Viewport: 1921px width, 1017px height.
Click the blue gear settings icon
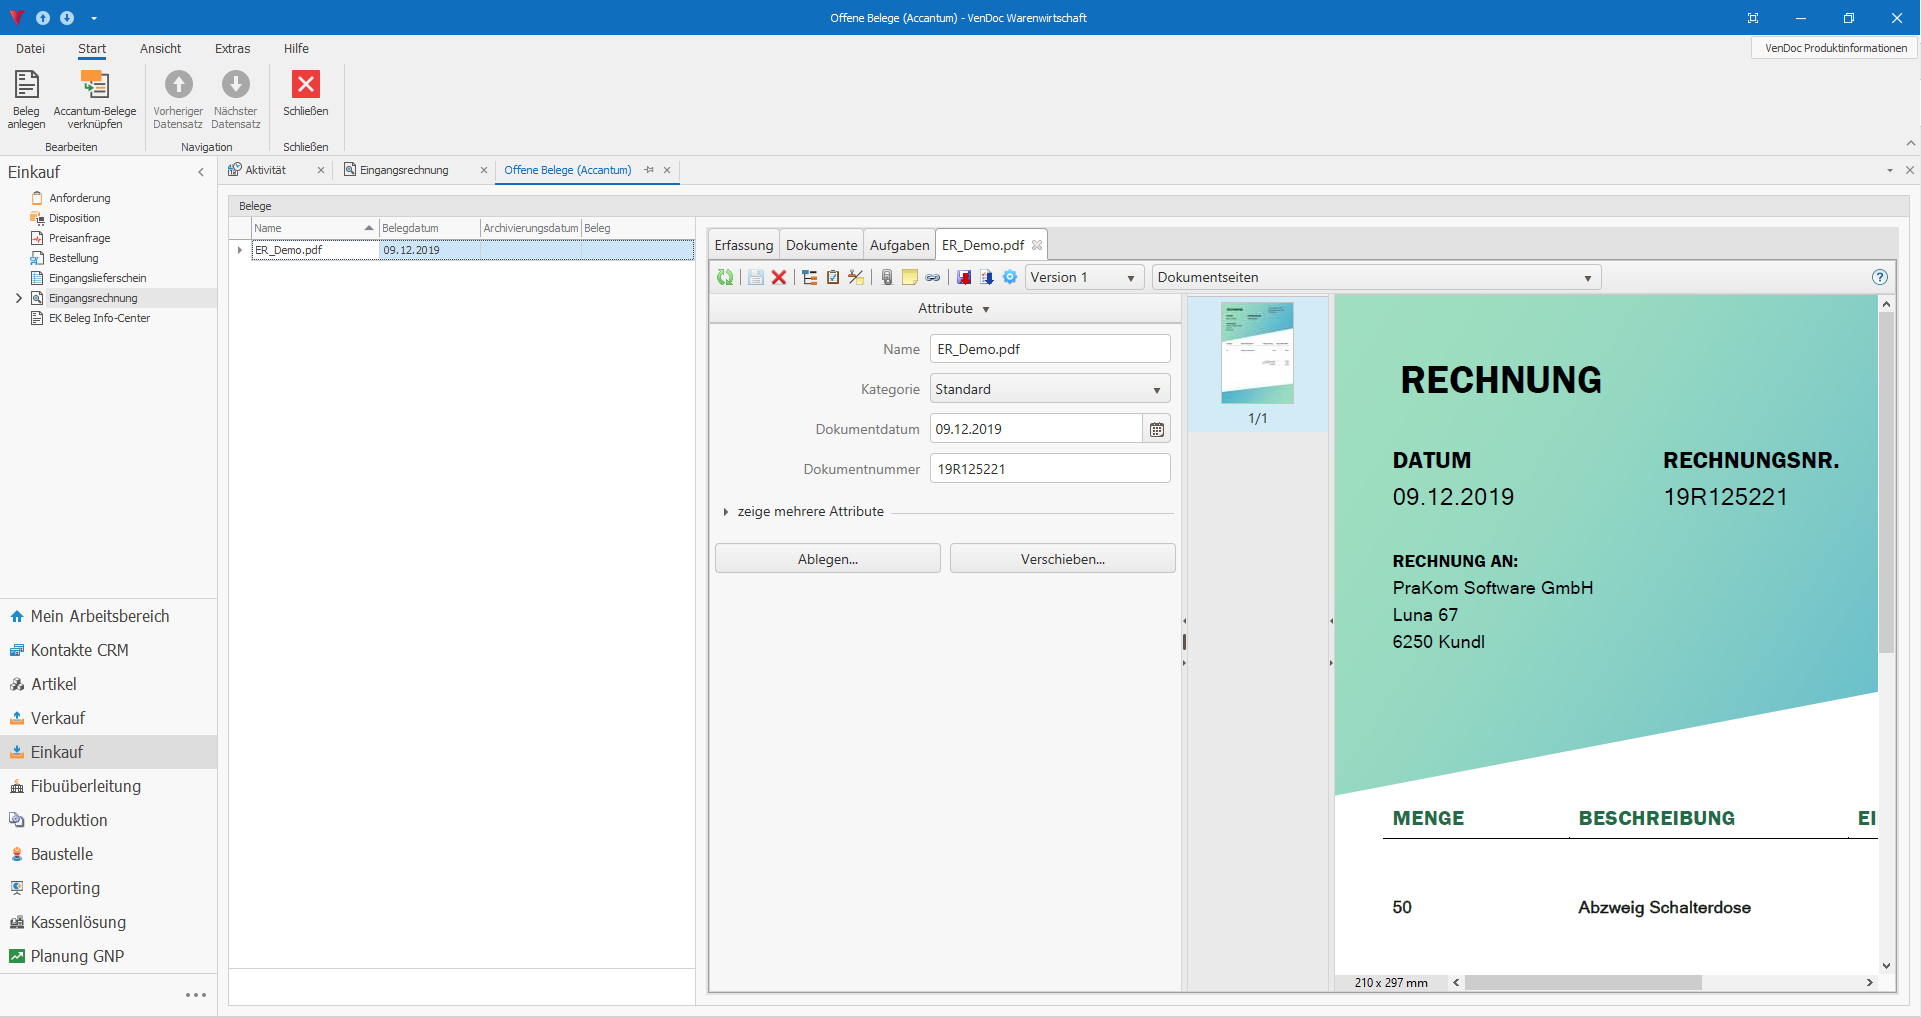[x=1010, y=278]
